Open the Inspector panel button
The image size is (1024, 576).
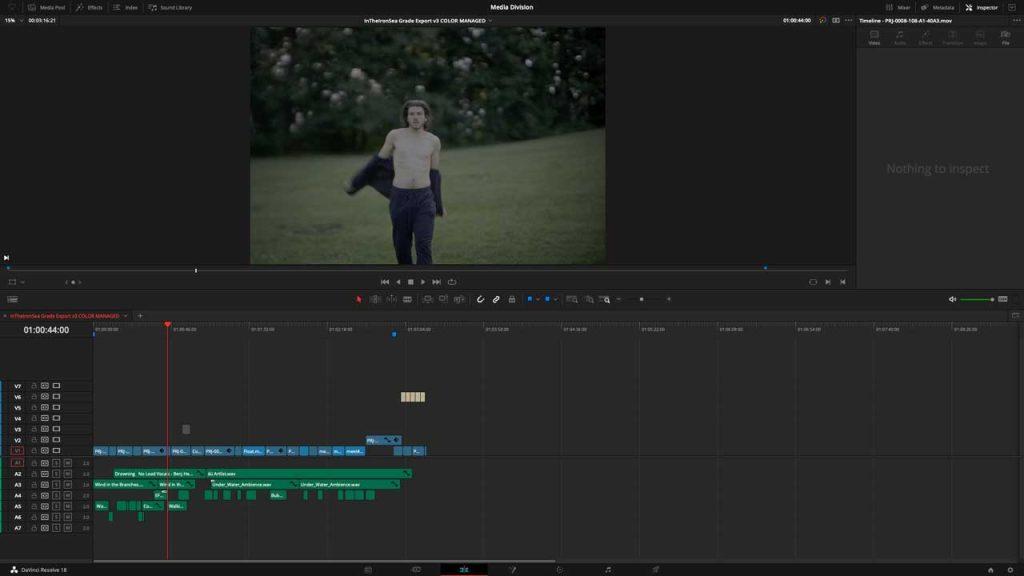pyautogui.click(x=982, y=7)
